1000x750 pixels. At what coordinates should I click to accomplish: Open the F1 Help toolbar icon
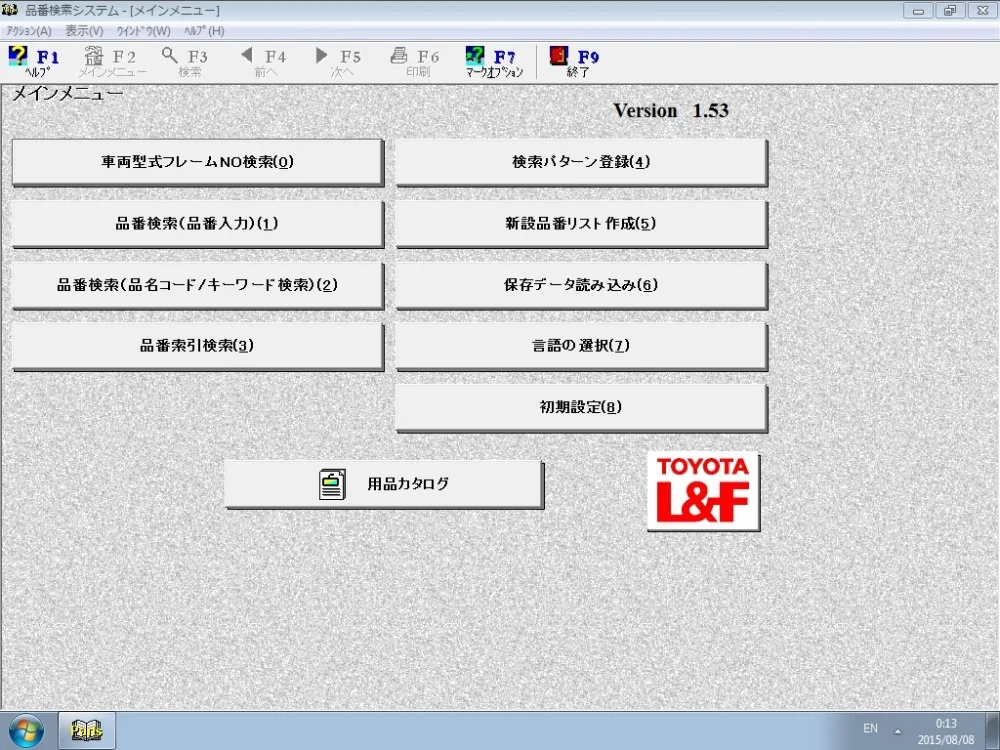click(x=18, y=56)
